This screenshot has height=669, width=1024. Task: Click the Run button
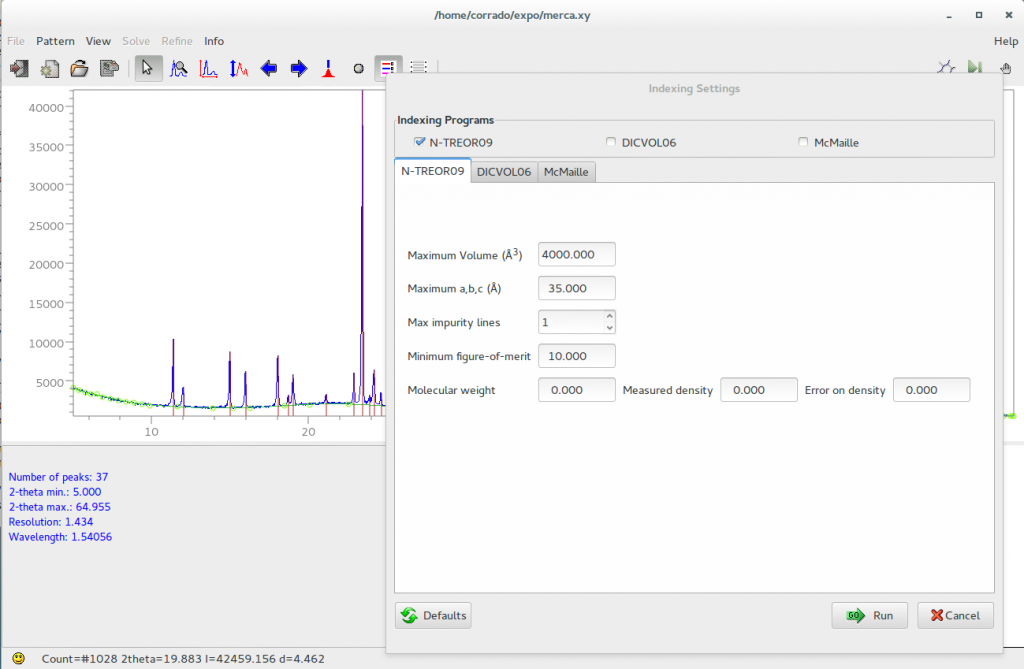869,615
